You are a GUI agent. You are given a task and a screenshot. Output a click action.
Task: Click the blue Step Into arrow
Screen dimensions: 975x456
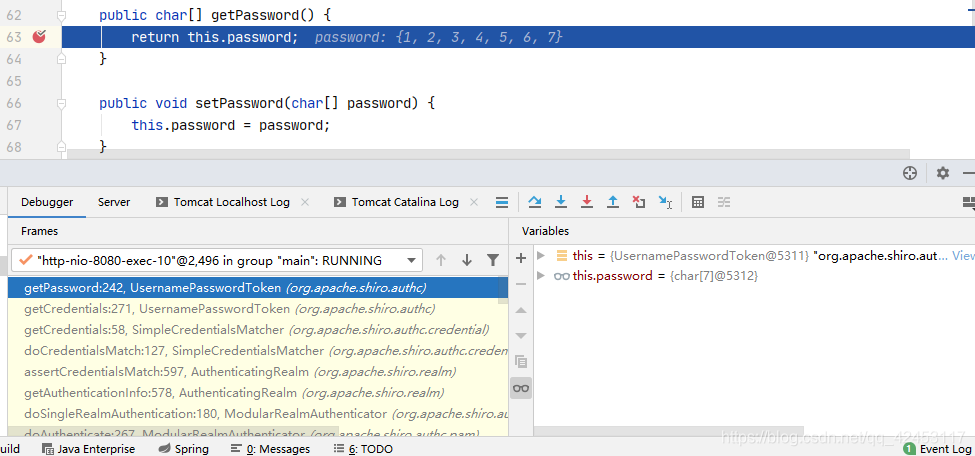pos(561,202)
